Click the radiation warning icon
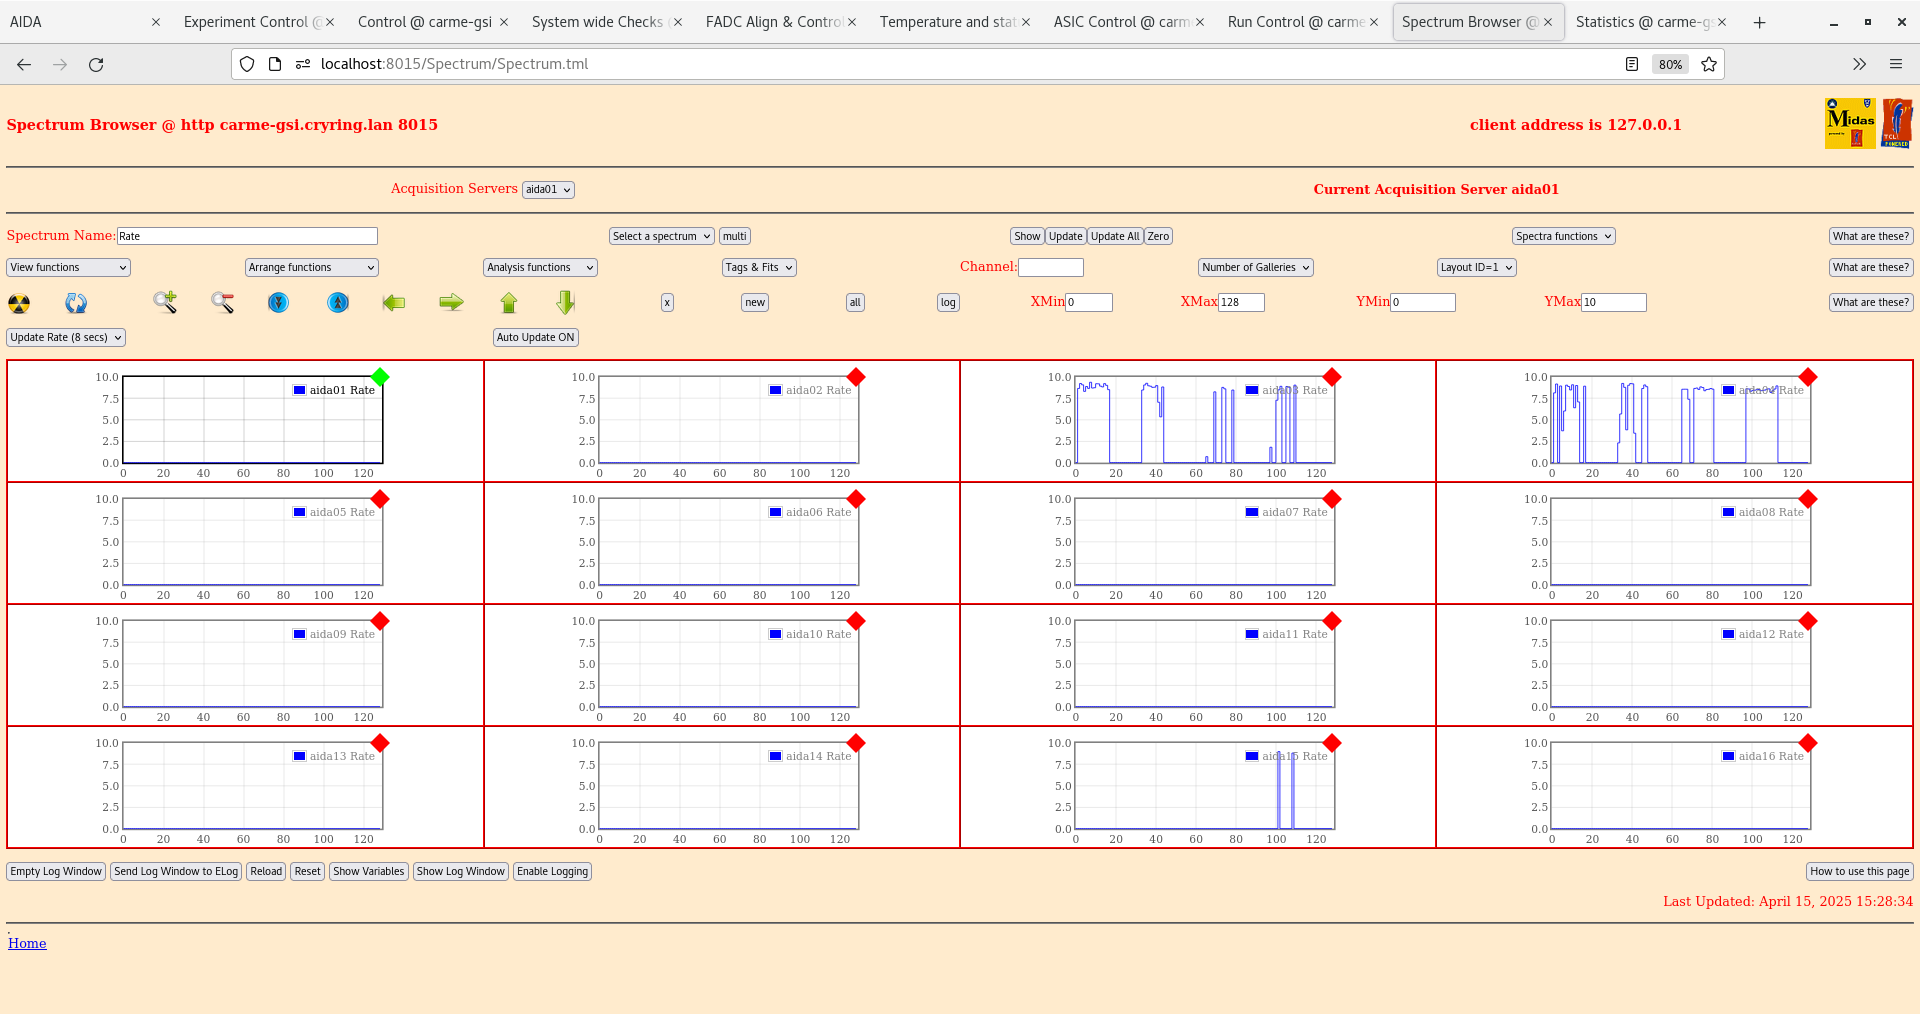1920x1014 pixels. [x=19, y=303]
